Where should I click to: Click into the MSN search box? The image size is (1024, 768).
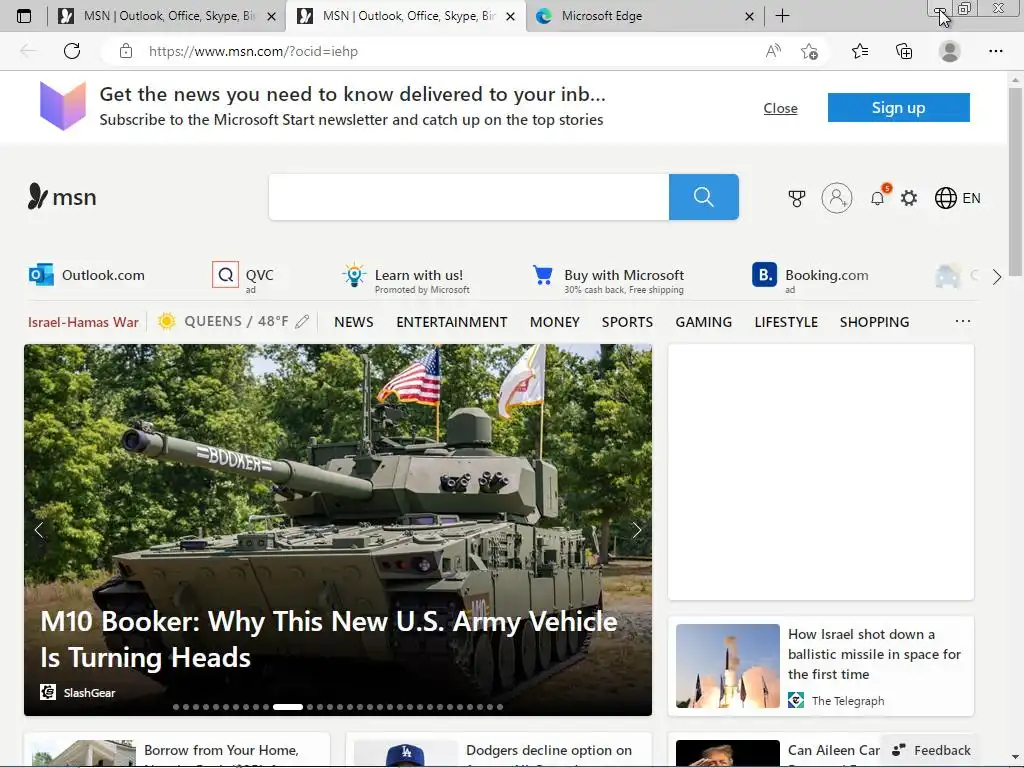pyautogui.click(x=468, y=197)
